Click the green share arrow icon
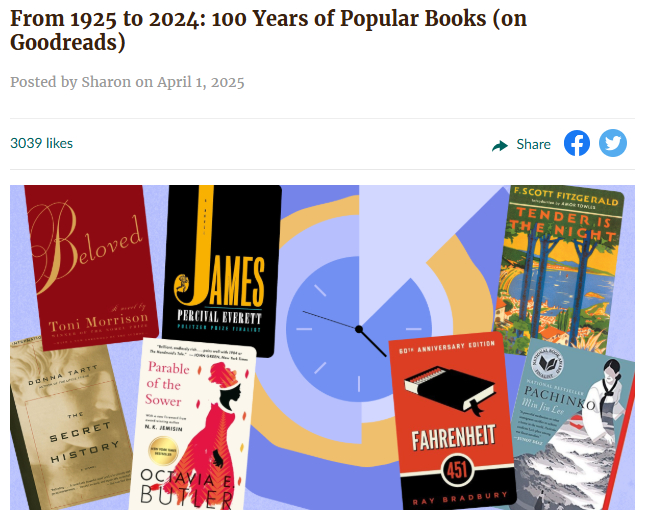The height and width of the screenshot is (510, 645). 500,146
